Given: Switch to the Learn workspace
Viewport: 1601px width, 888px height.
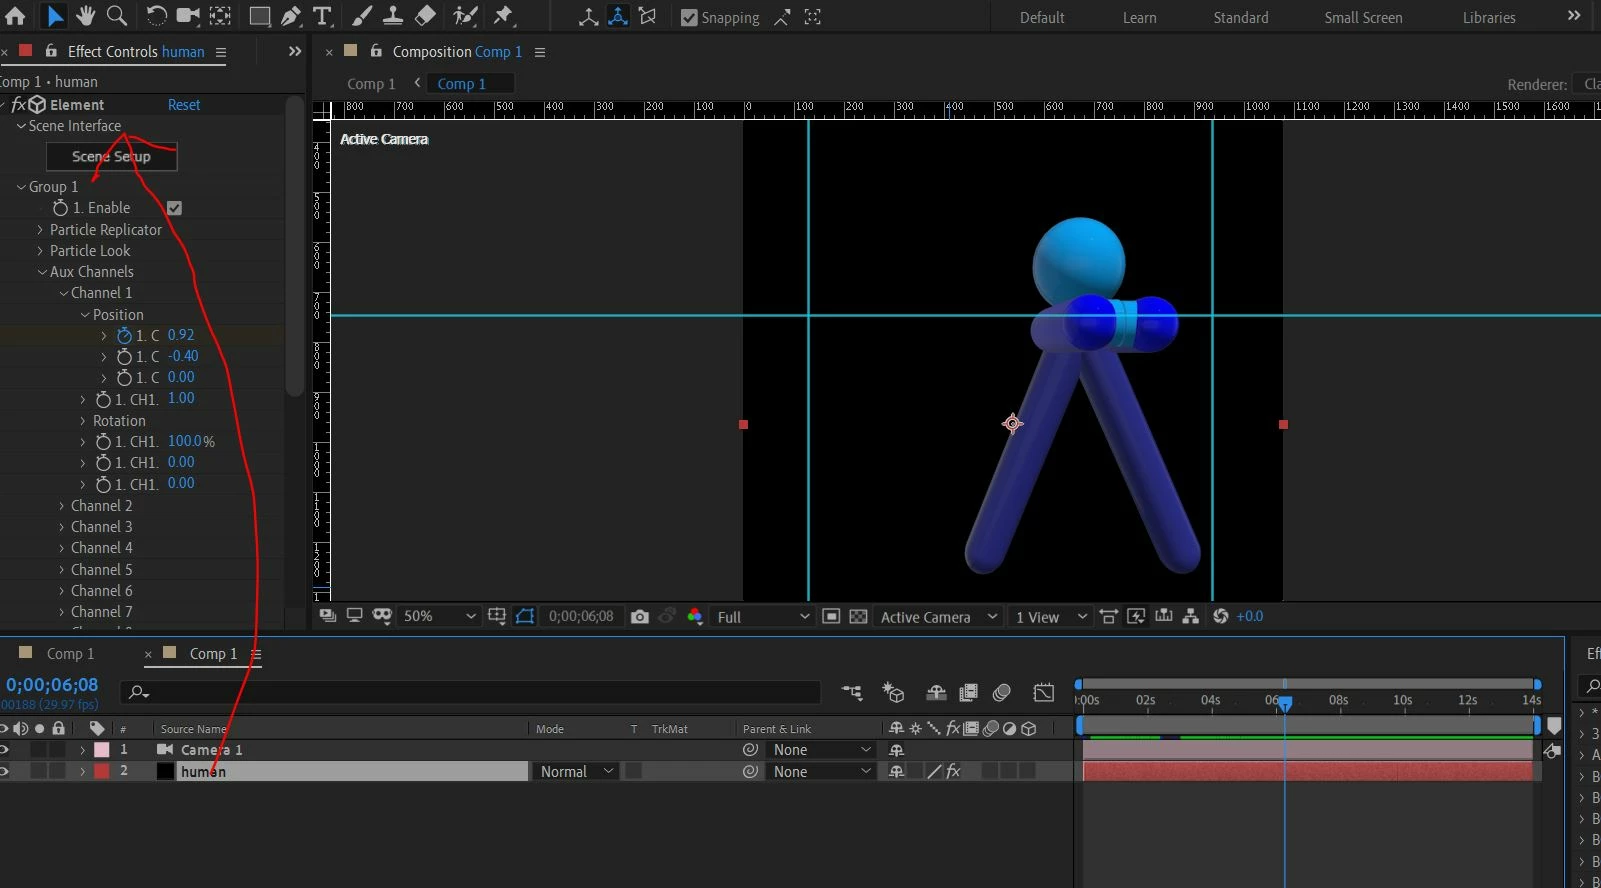Looking at the screenshot, I should pos(1139,18).
